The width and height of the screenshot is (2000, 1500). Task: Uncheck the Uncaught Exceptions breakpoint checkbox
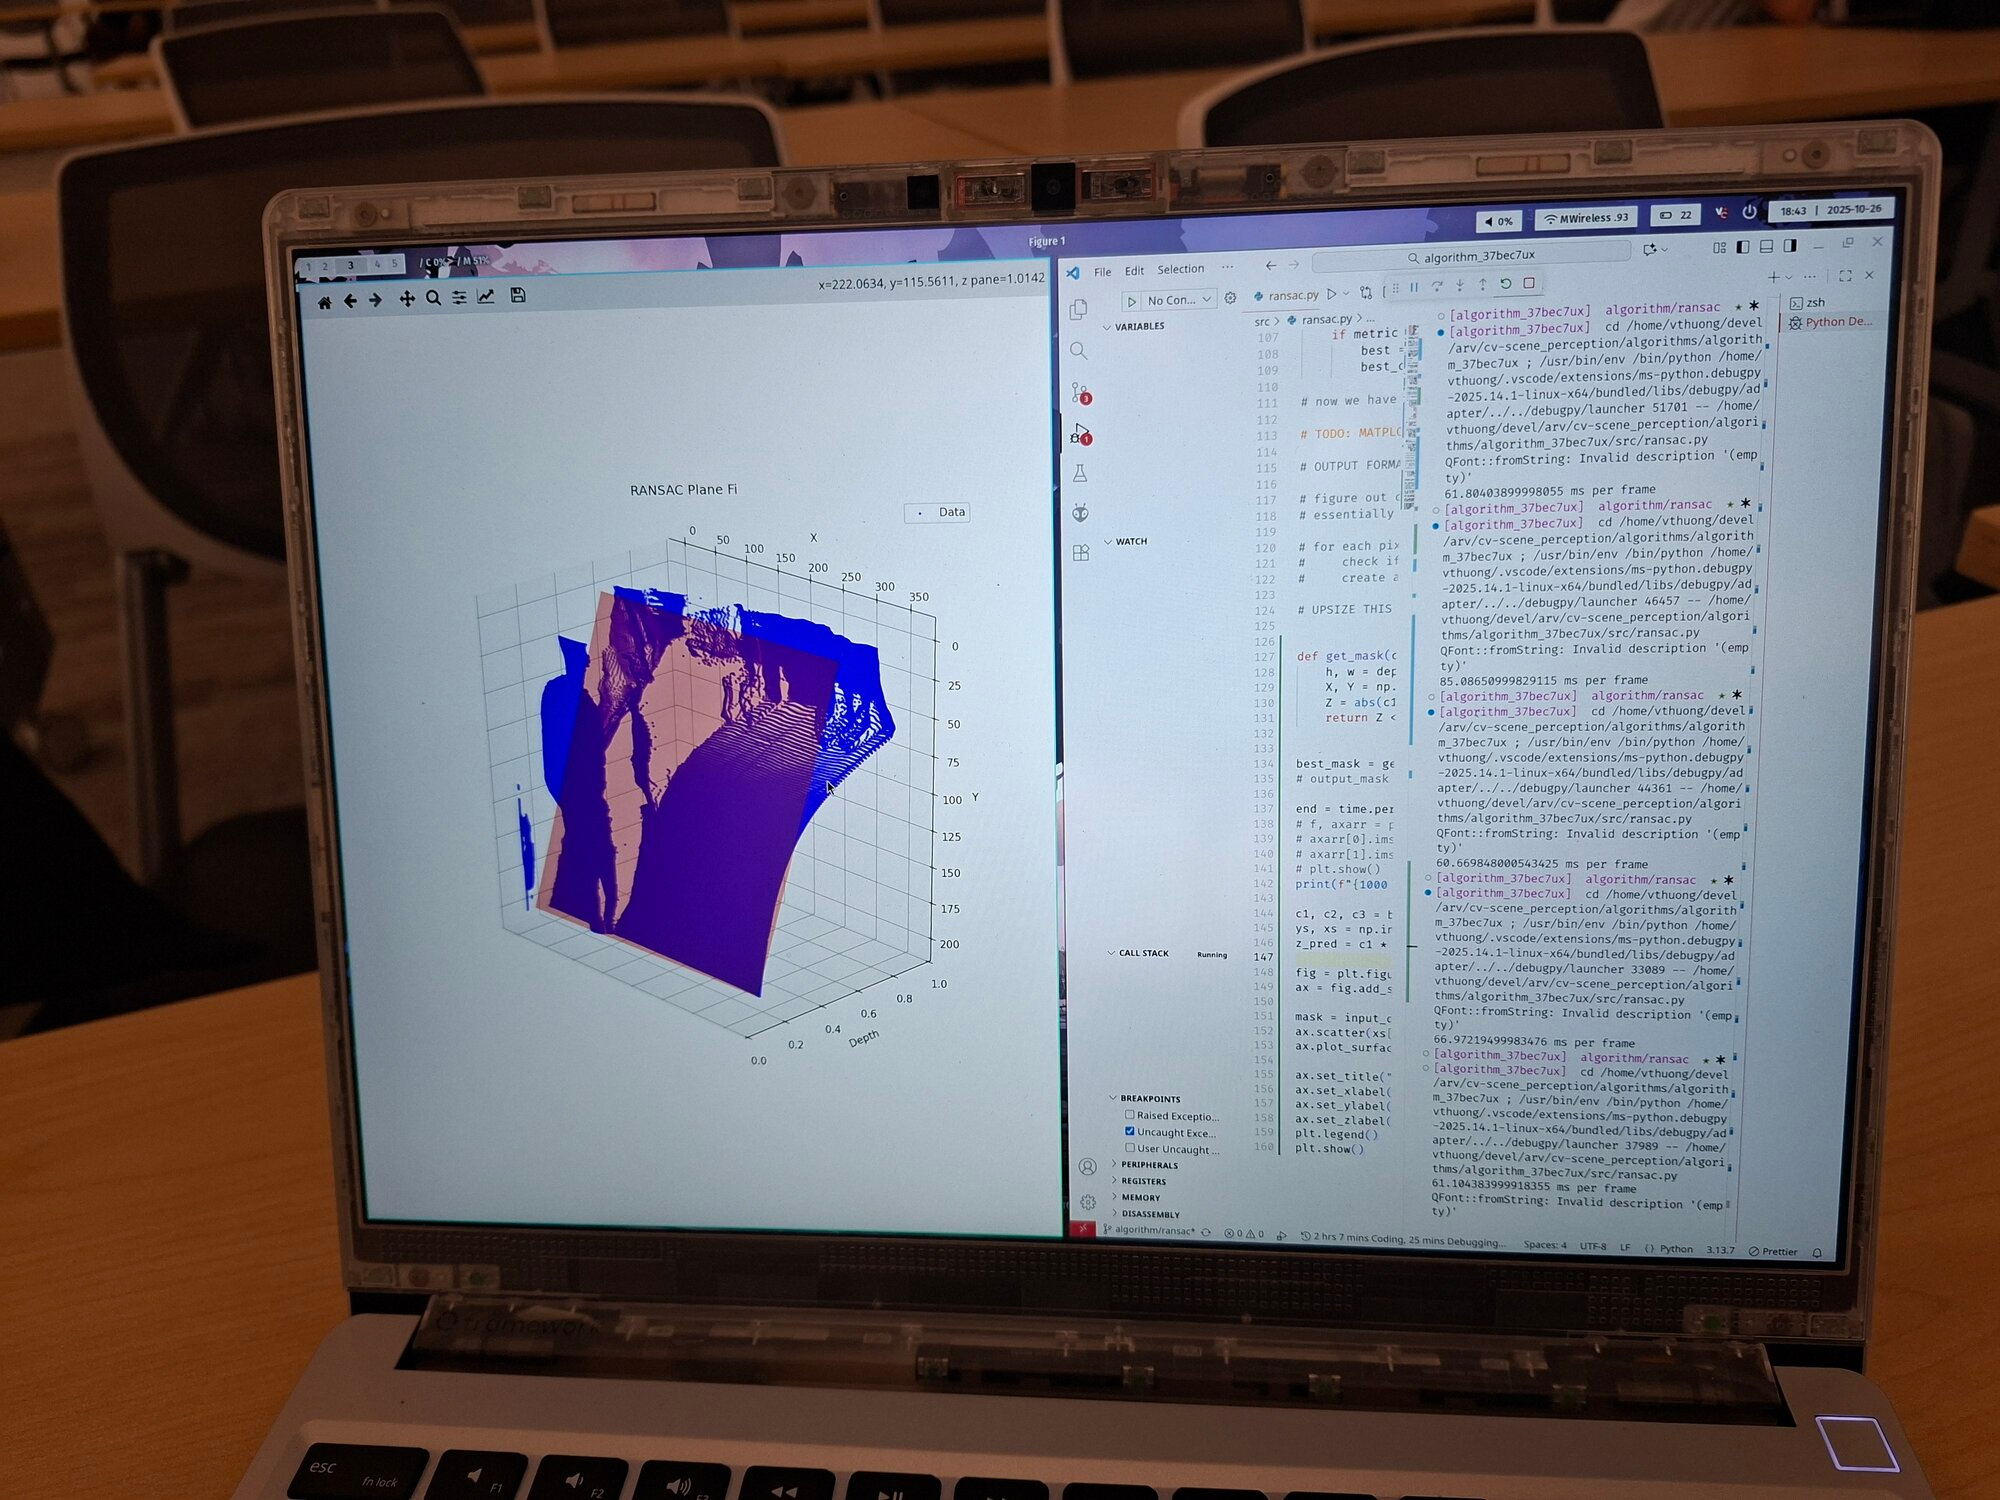coord(1130,1131)
